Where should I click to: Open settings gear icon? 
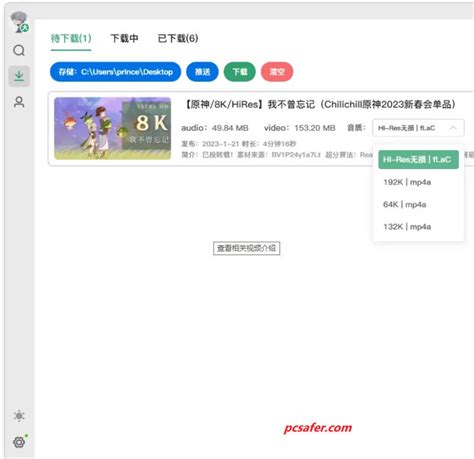coord(19,442)
